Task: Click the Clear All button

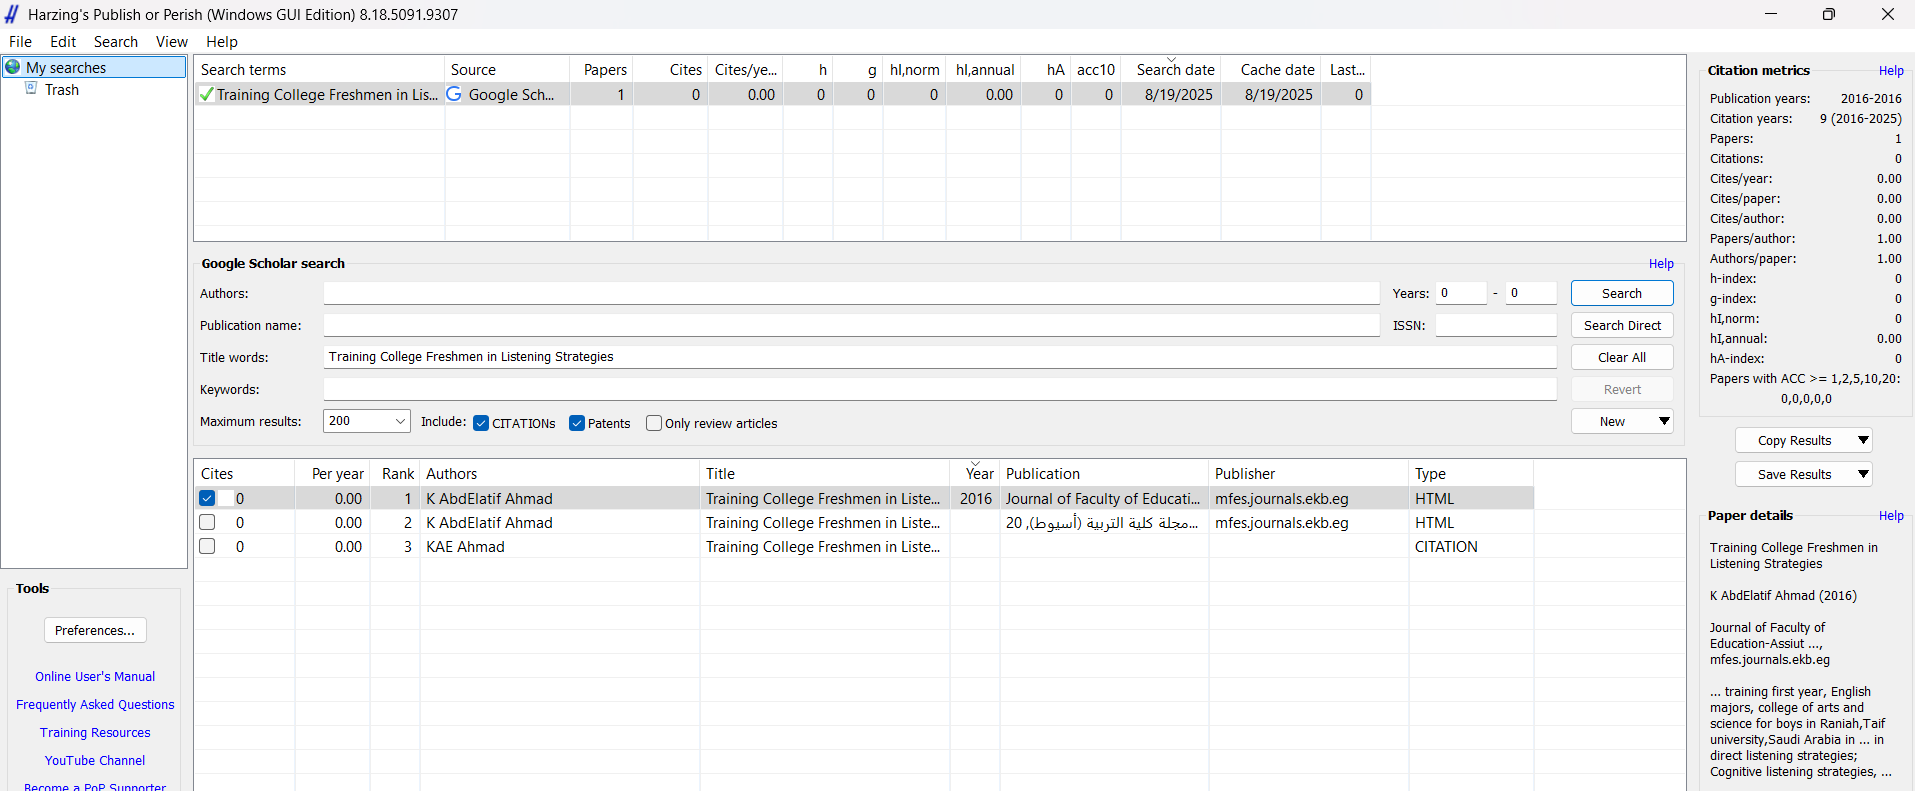Action: [1622, 357]
